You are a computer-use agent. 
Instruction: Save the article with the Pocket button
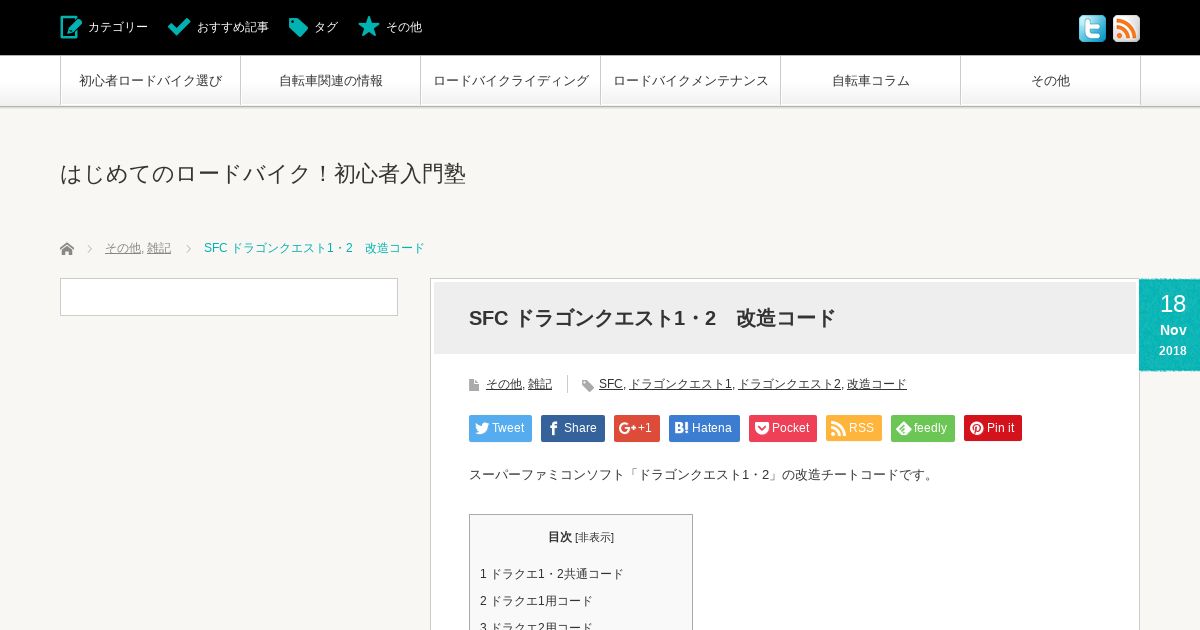coord(783,428)
